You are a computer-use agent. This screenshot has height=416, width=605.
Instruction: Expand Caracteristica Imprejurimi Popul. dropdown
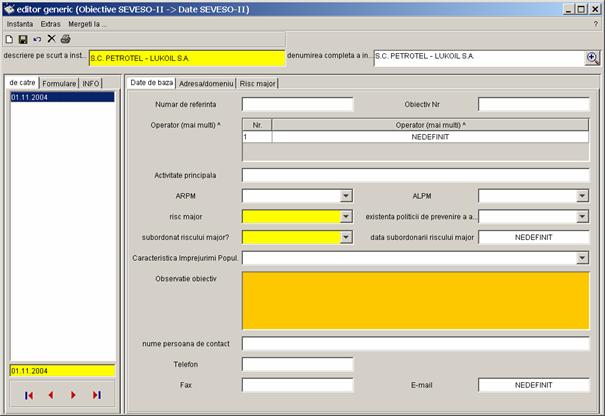pos(582,258)
